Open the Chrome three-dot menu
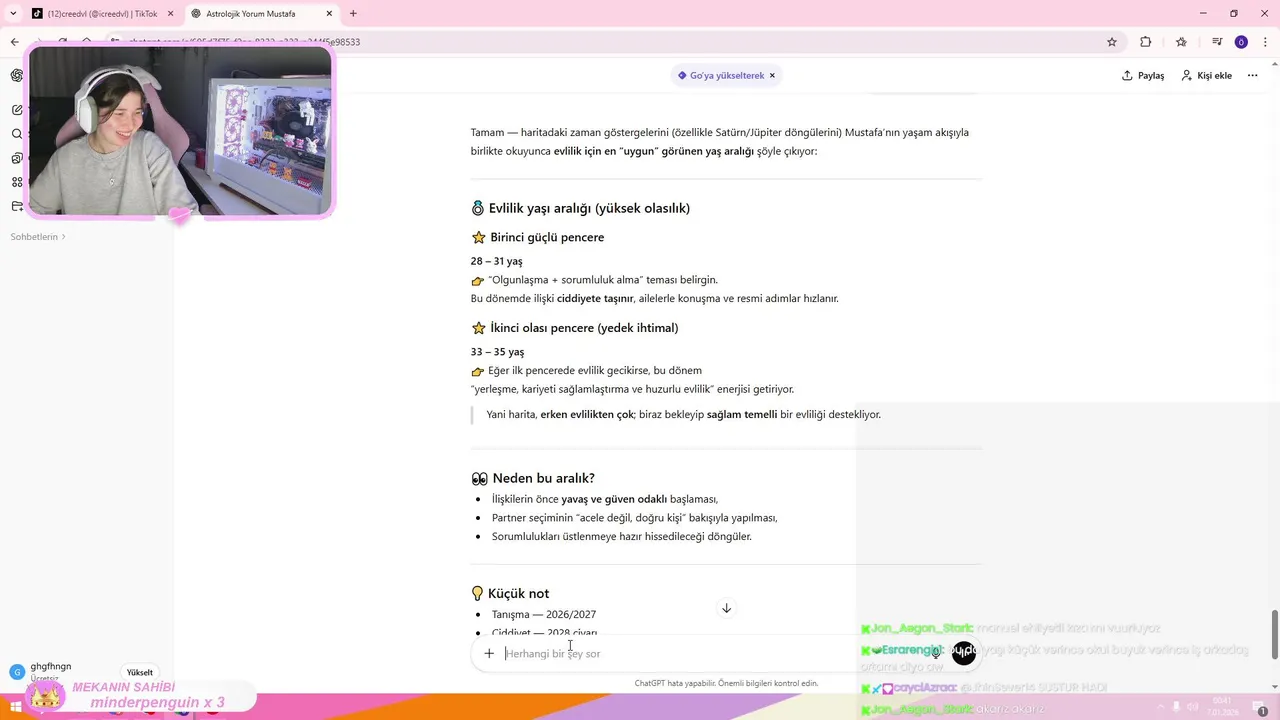The width and height of the screenshot is (1280, 720). (1266, 42)
